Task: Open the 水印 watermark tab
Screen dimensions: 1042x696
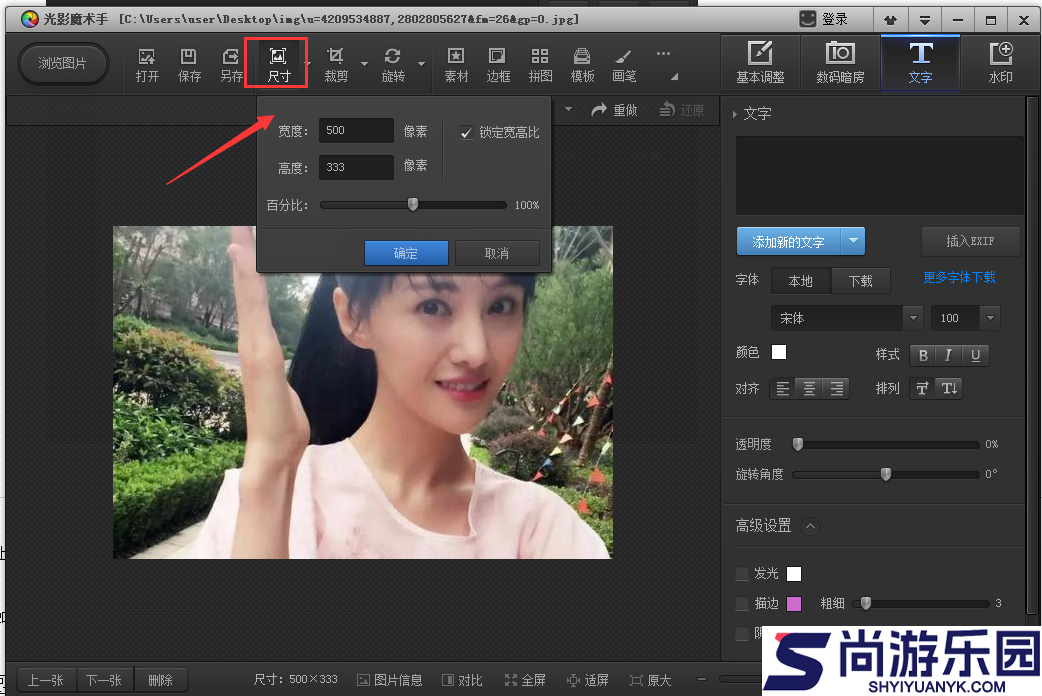Action: (x=1000, y=63)
